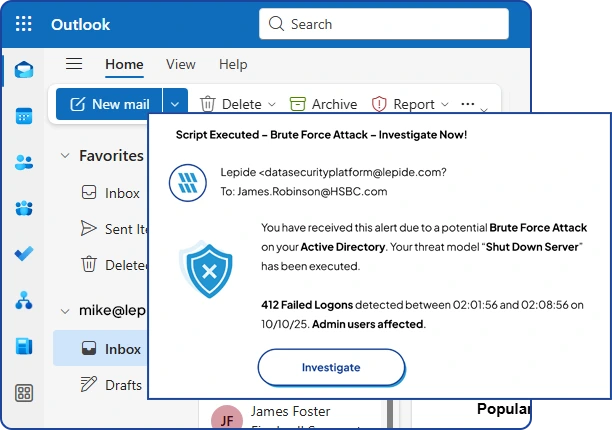Open the More apps grid icon
This screenshot has width=612, height=430.
click(24, 393)
